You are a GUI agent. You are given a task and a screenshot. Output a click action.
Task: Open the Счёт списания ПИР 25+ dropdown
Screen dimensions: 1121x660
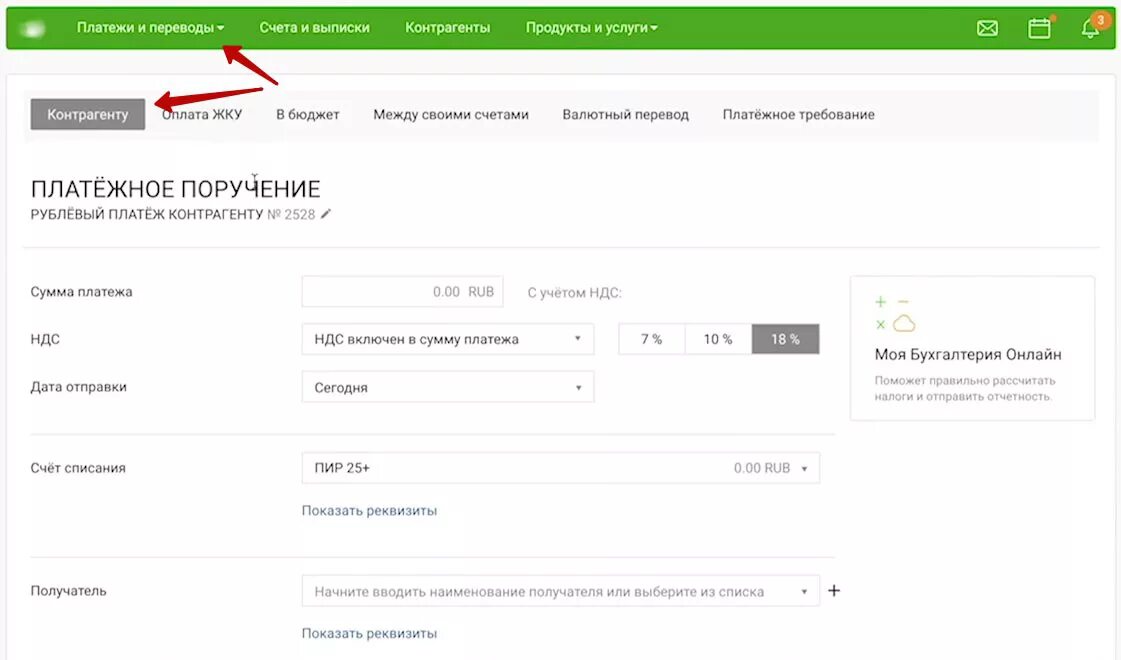click(560, 468)
